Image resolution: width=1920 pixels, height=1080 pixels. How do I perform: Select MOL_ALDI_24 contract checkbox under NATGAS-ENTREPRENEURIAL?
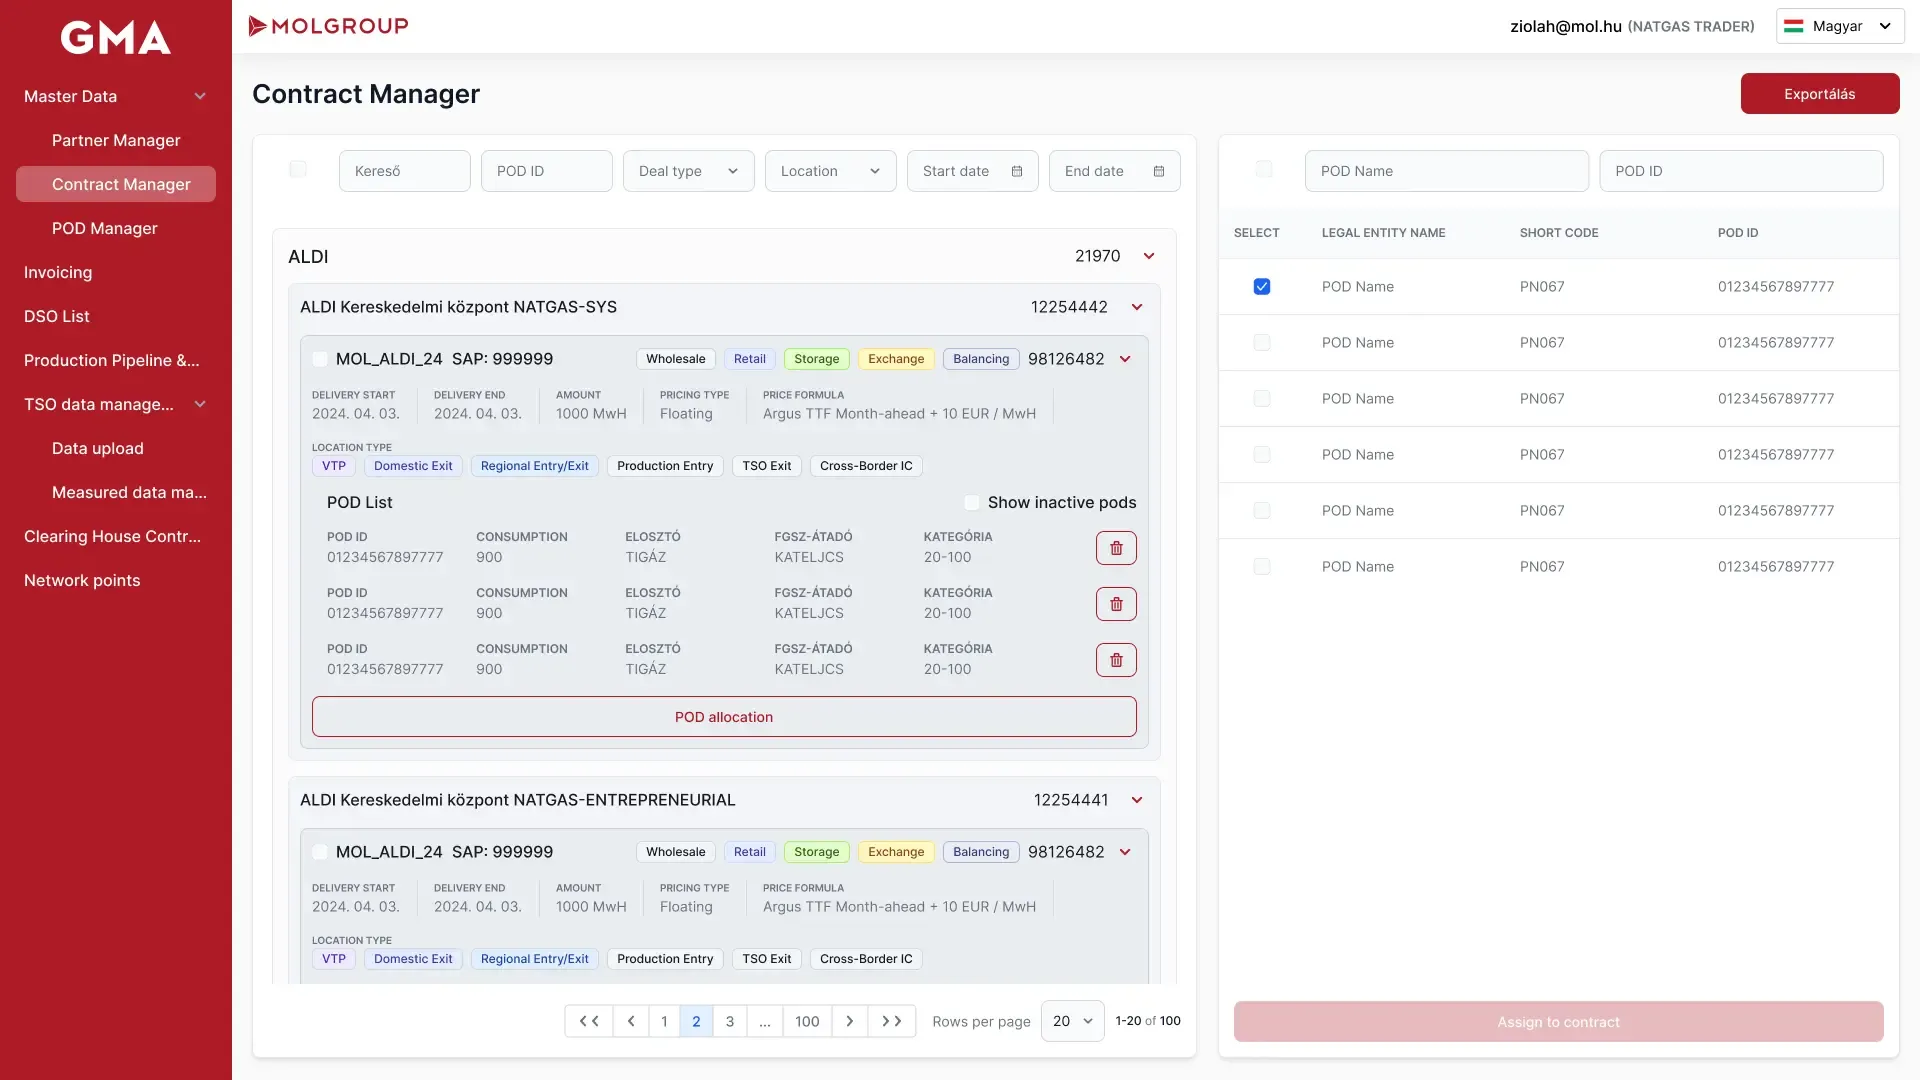click(x=320, y=852)
